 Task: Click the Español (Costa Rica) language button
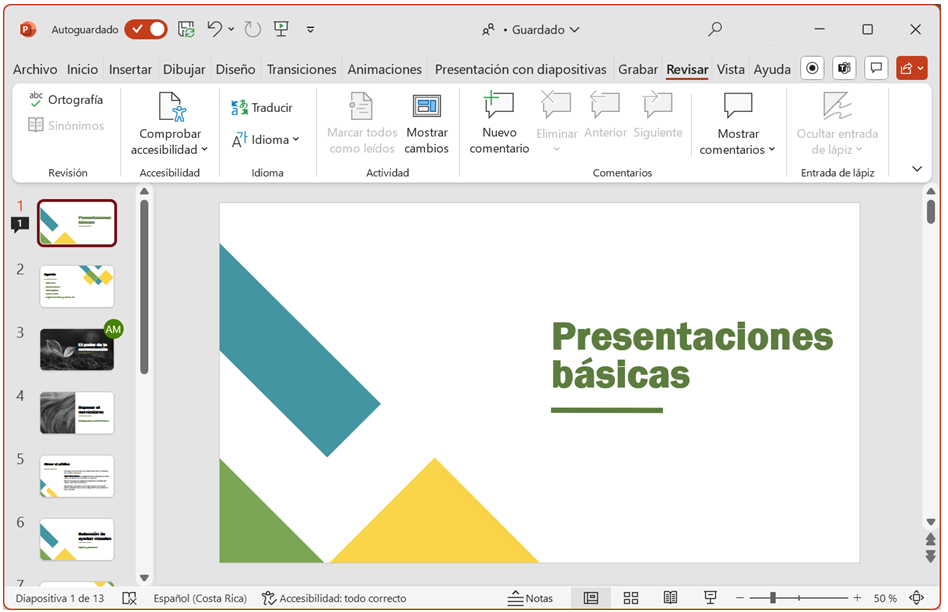pos(200,598)
